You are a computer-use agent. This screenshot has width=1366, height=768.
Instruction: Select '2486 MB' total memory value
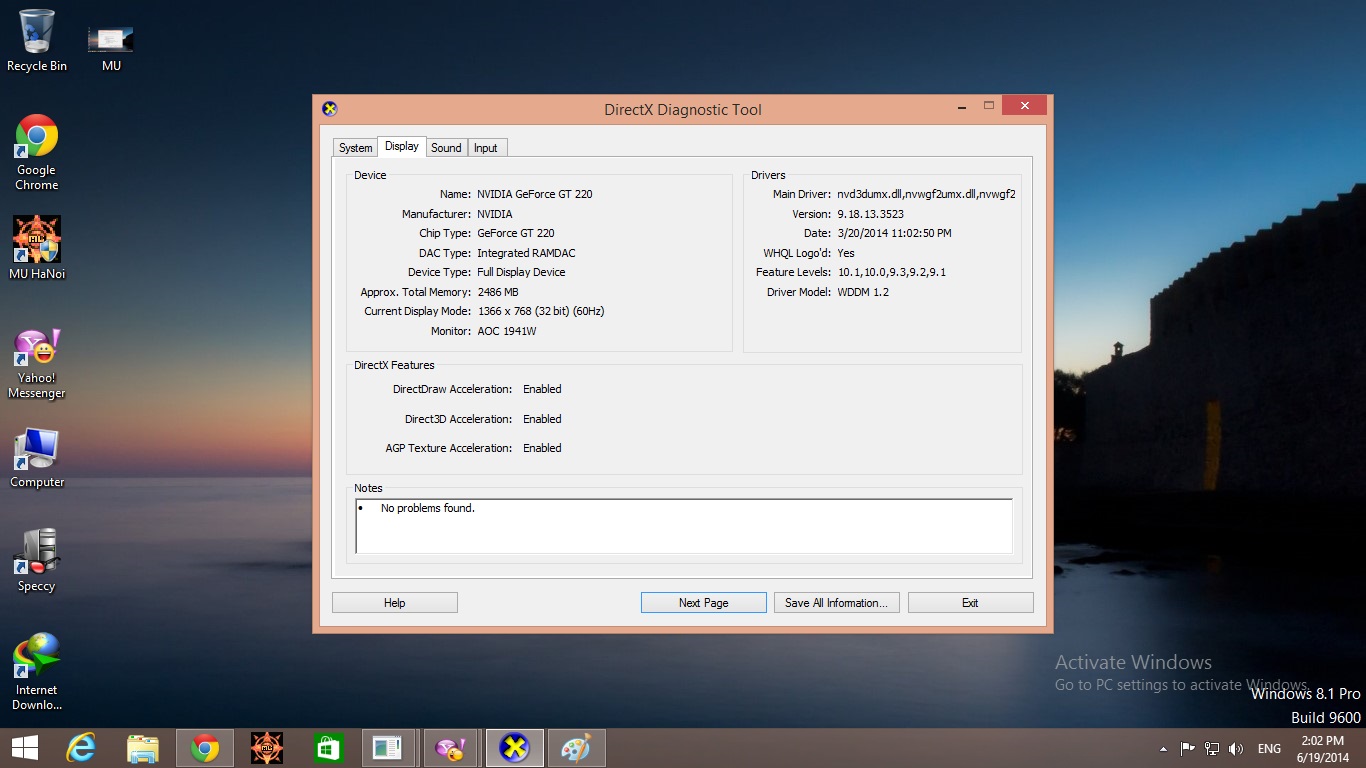[497, 292]
